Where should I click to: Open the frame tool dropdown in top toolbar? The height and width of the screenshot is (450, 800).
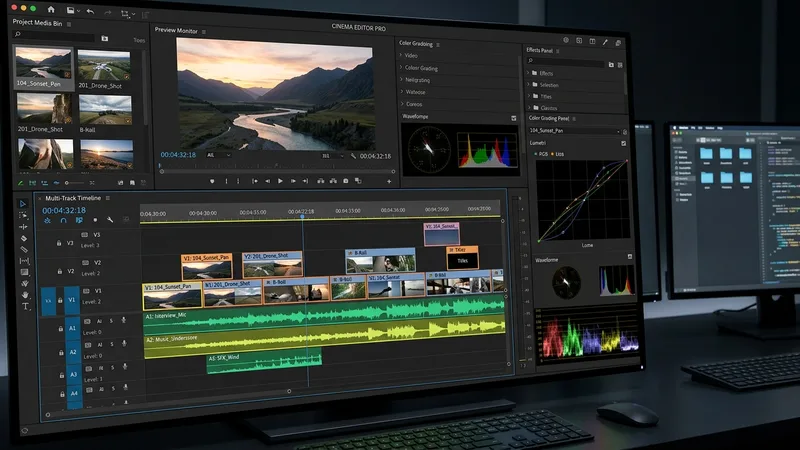(134, 14)
